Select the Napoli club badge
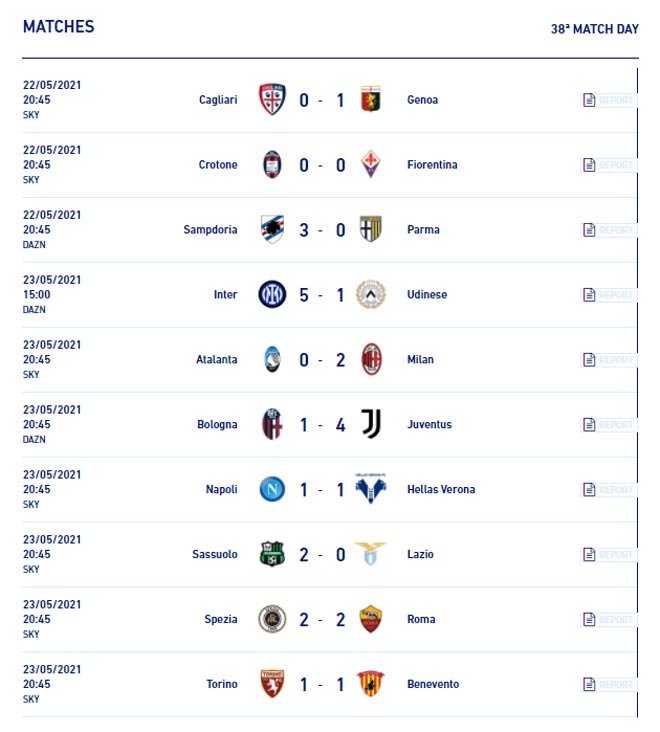660x732 pixels. tap(272, 489)
